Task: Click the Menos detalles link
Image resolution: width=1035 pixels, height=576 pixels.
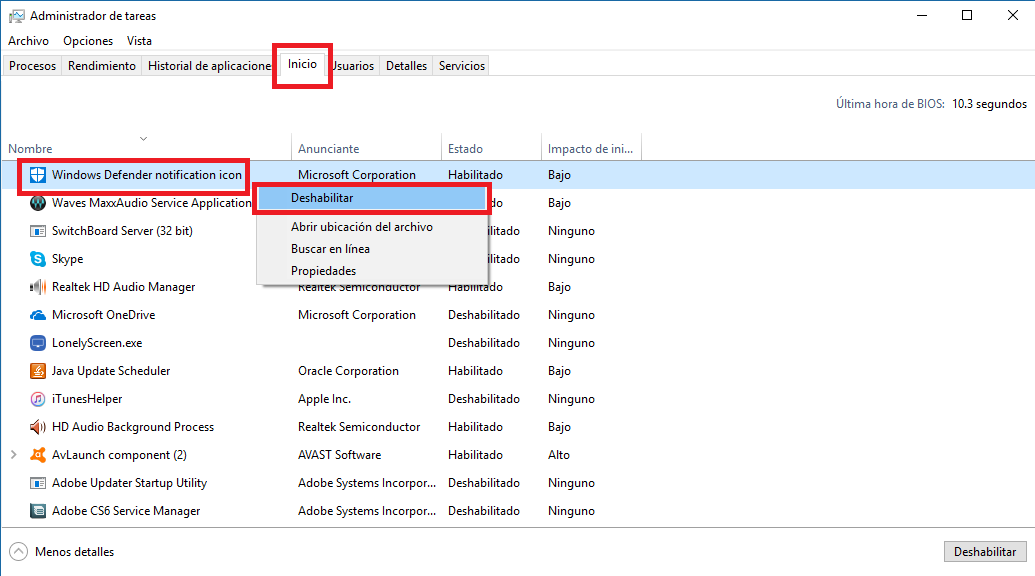Action: [x=74, y=552]
